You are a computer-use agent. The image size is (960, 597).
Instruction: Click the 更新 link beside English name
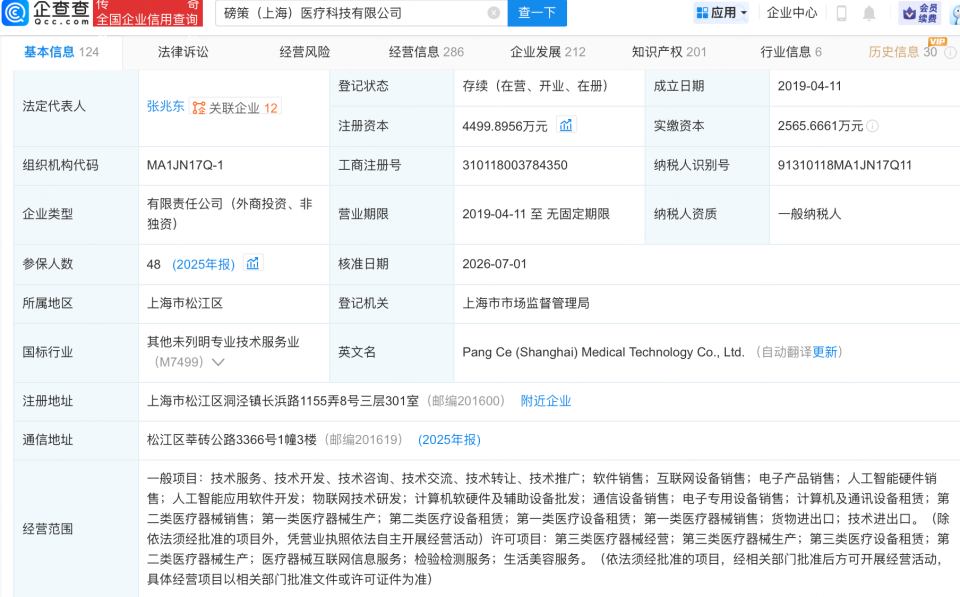pyautogui.click(x=825, y=352)
